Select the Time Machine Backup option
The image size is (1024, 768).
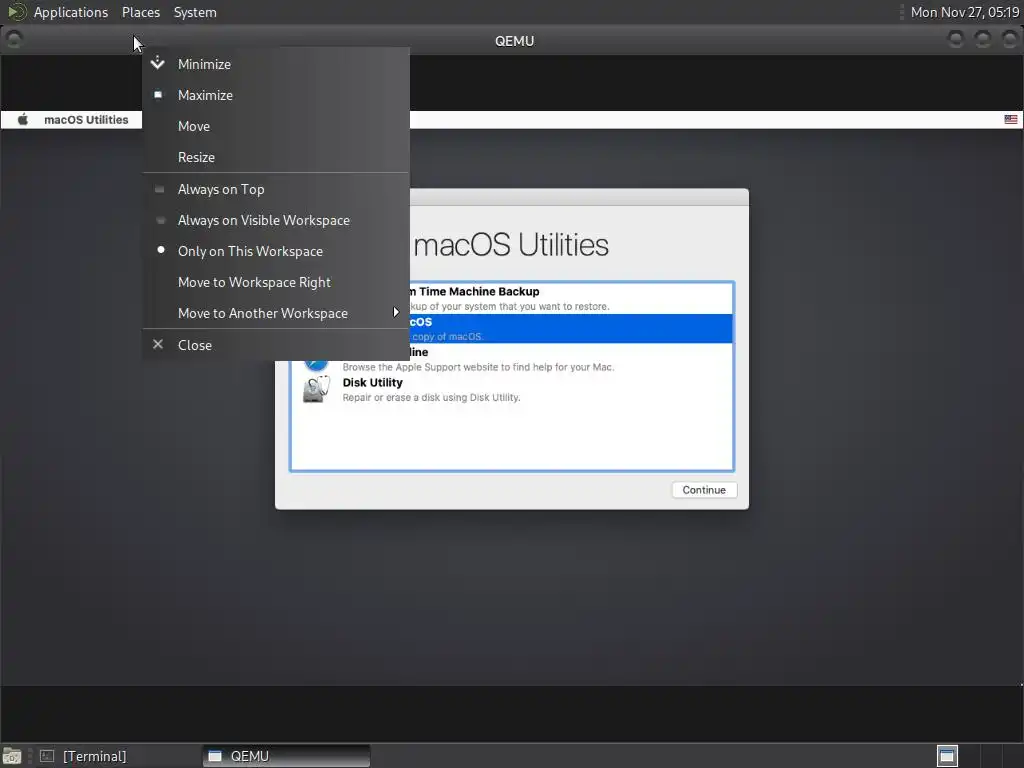tap(512, 298)
